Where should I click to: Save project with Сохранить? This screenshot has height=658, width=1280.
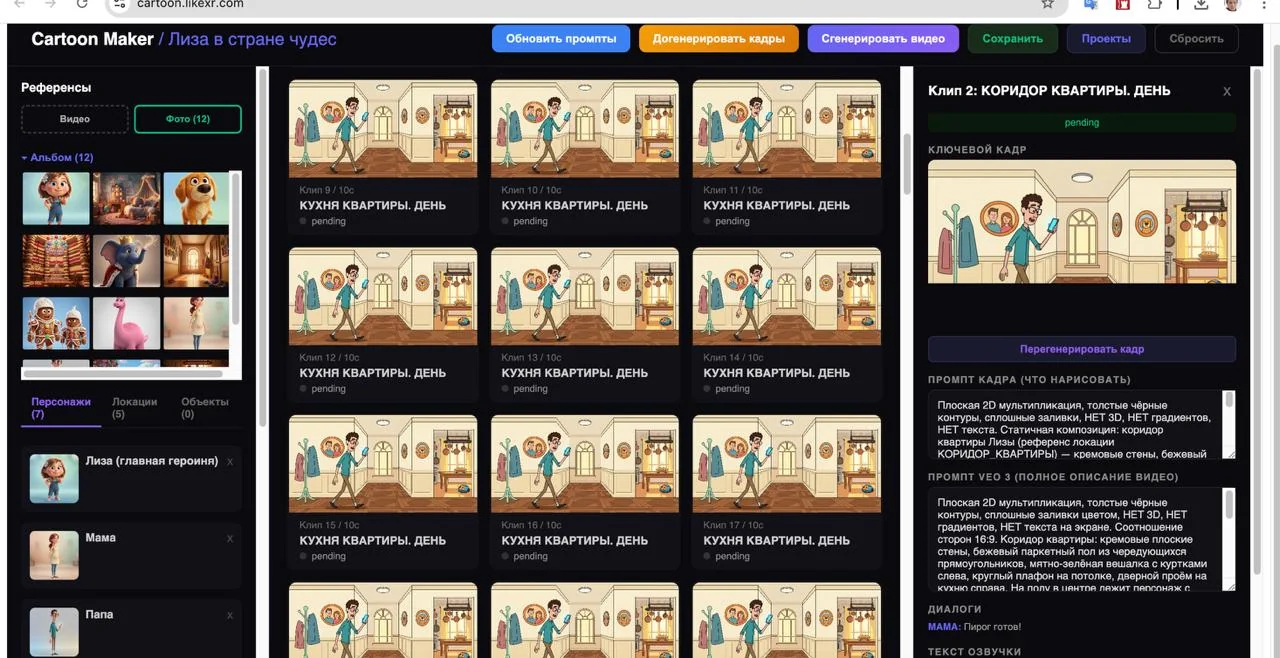tap(1012, 39)
